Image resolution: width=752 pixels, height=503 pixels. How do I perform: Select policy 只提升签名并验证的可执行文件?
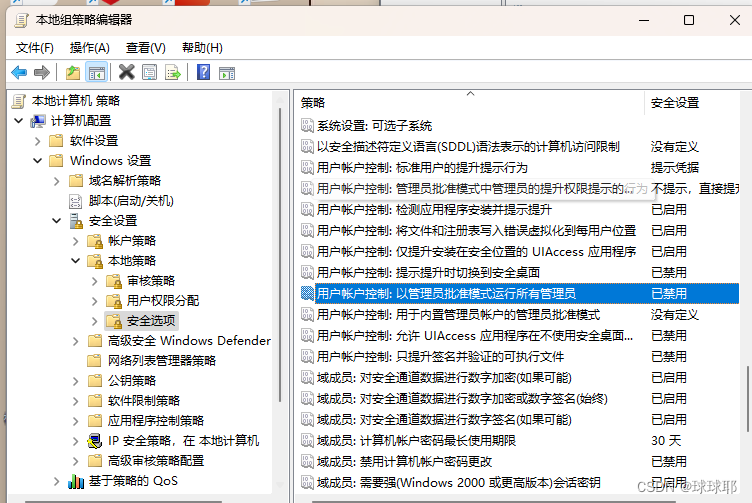pyautogui.click(x=440, y=357)
